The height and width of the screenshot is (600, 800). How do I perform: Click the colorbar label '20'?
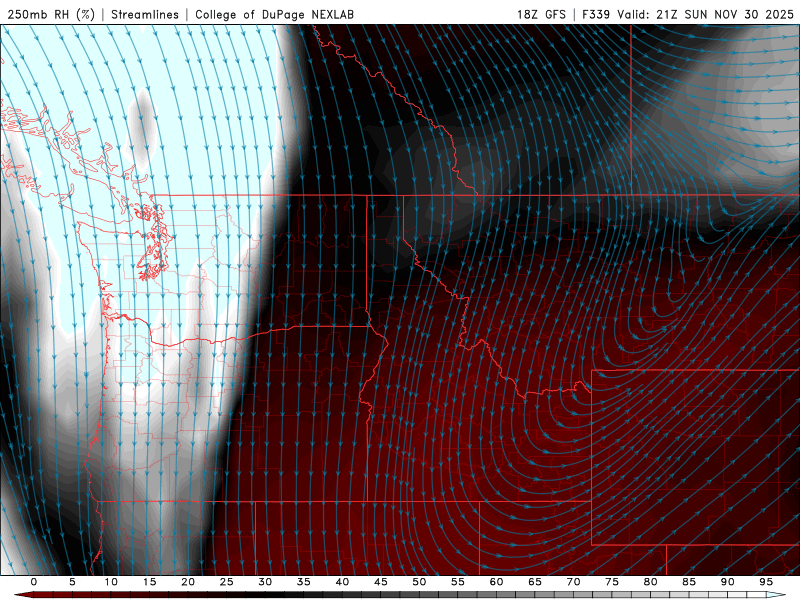pyautogui.click(x=188, y=582)
